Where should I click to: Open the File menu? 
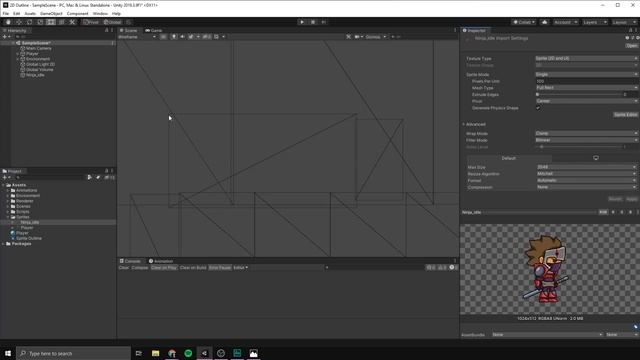(x=6, y=13)
